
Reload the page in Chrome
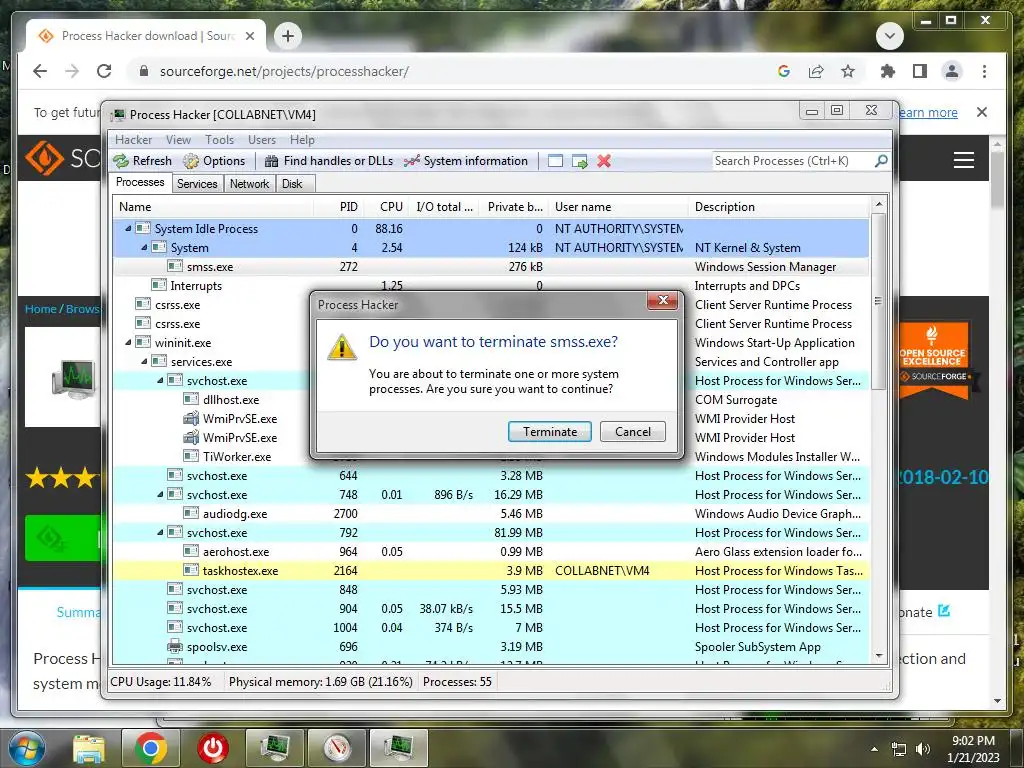pyautogui.click(x=104, y=71)
